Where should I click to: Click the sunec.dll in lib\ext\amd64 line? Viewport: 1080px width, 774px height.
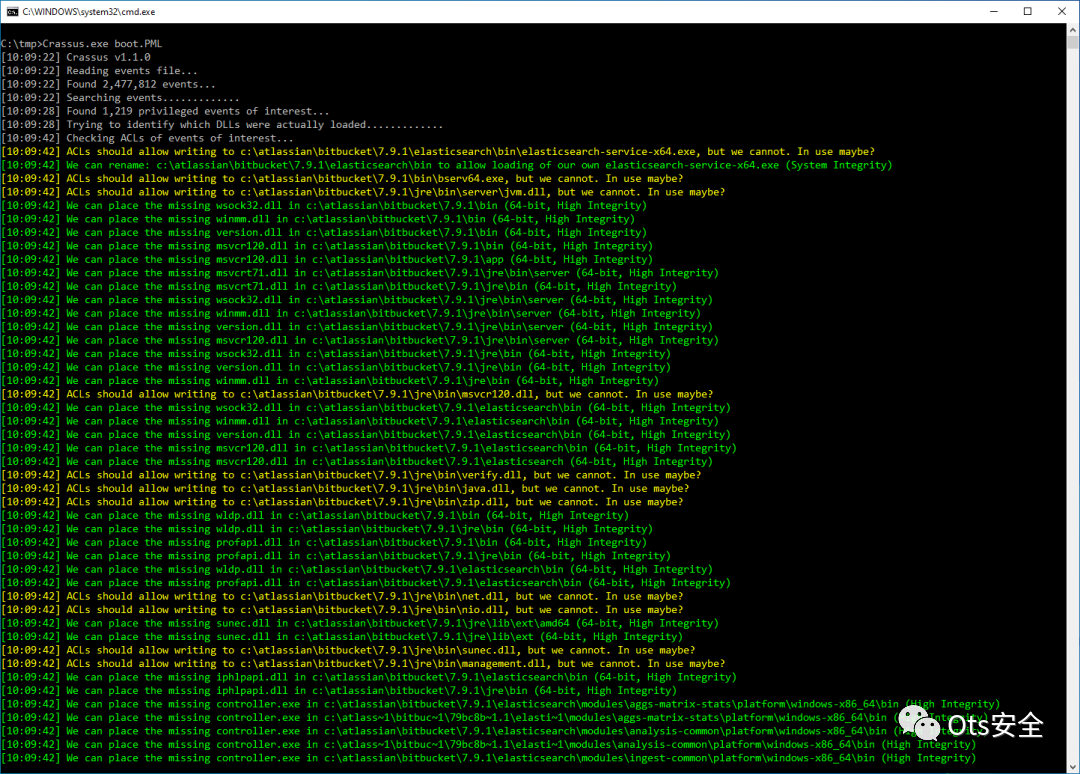pos(360,623)
